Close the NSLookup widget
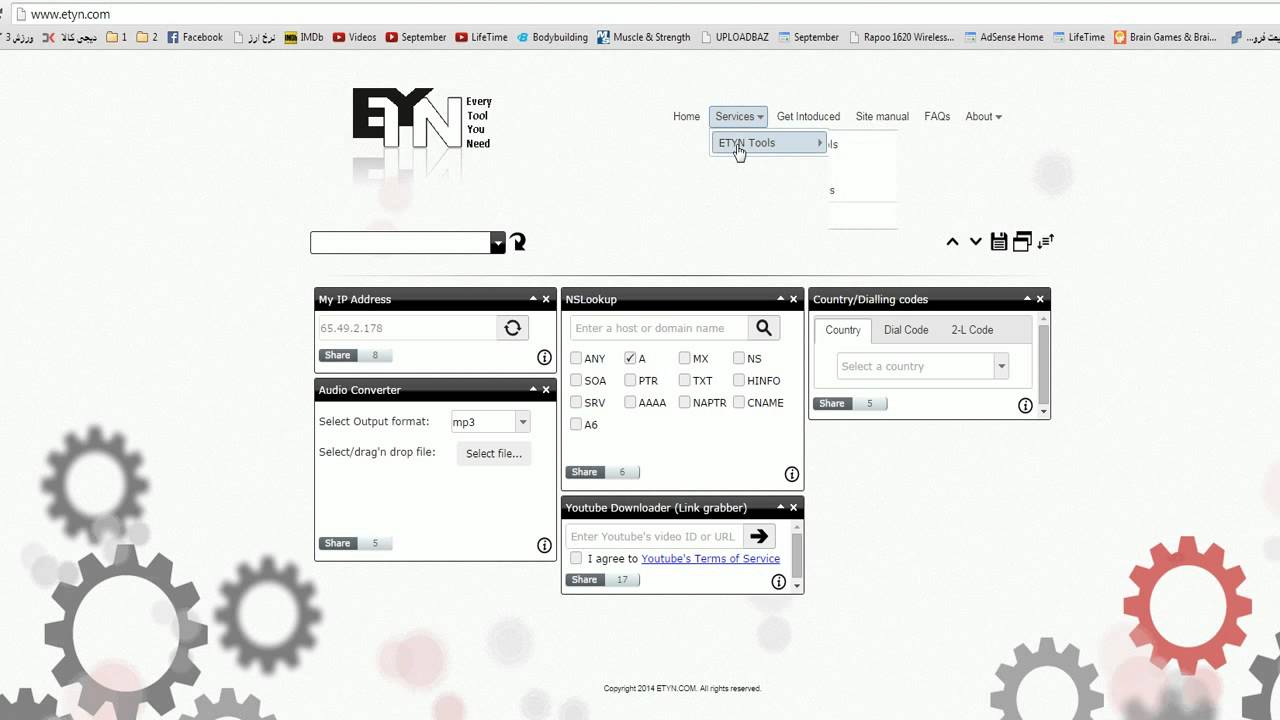The width and height of the screenshot is (1280, 720). click(x=794, y=299)
